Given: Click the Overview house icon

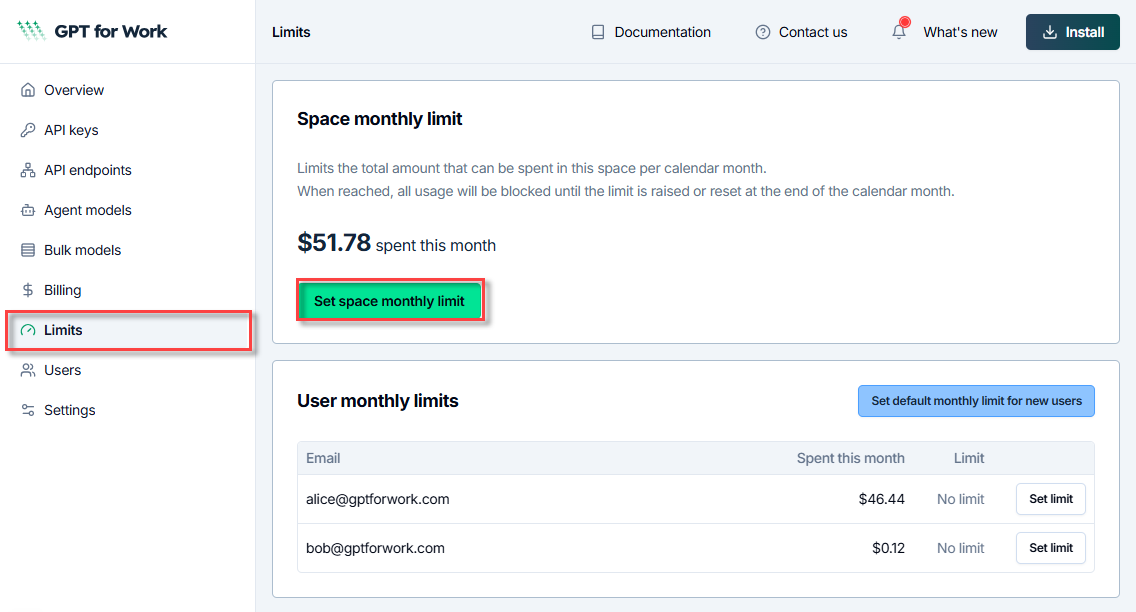Looking at the screenshot, I should 30,90.
